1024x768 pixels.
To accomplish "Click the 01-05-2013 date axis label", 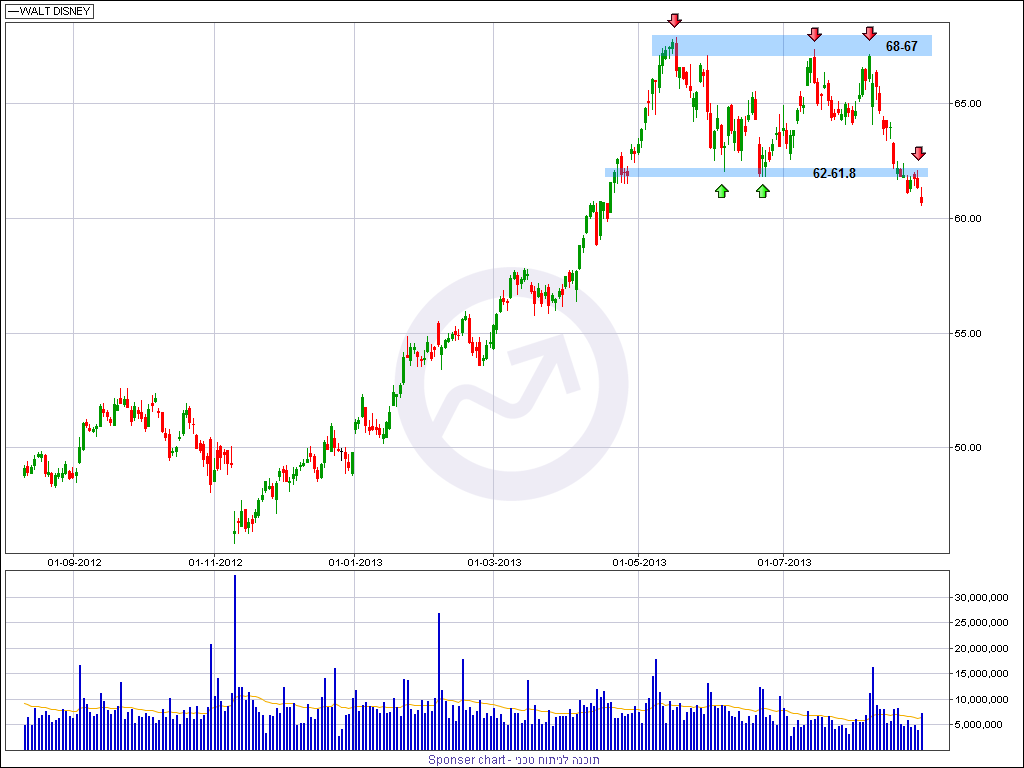I will [639, 562].
